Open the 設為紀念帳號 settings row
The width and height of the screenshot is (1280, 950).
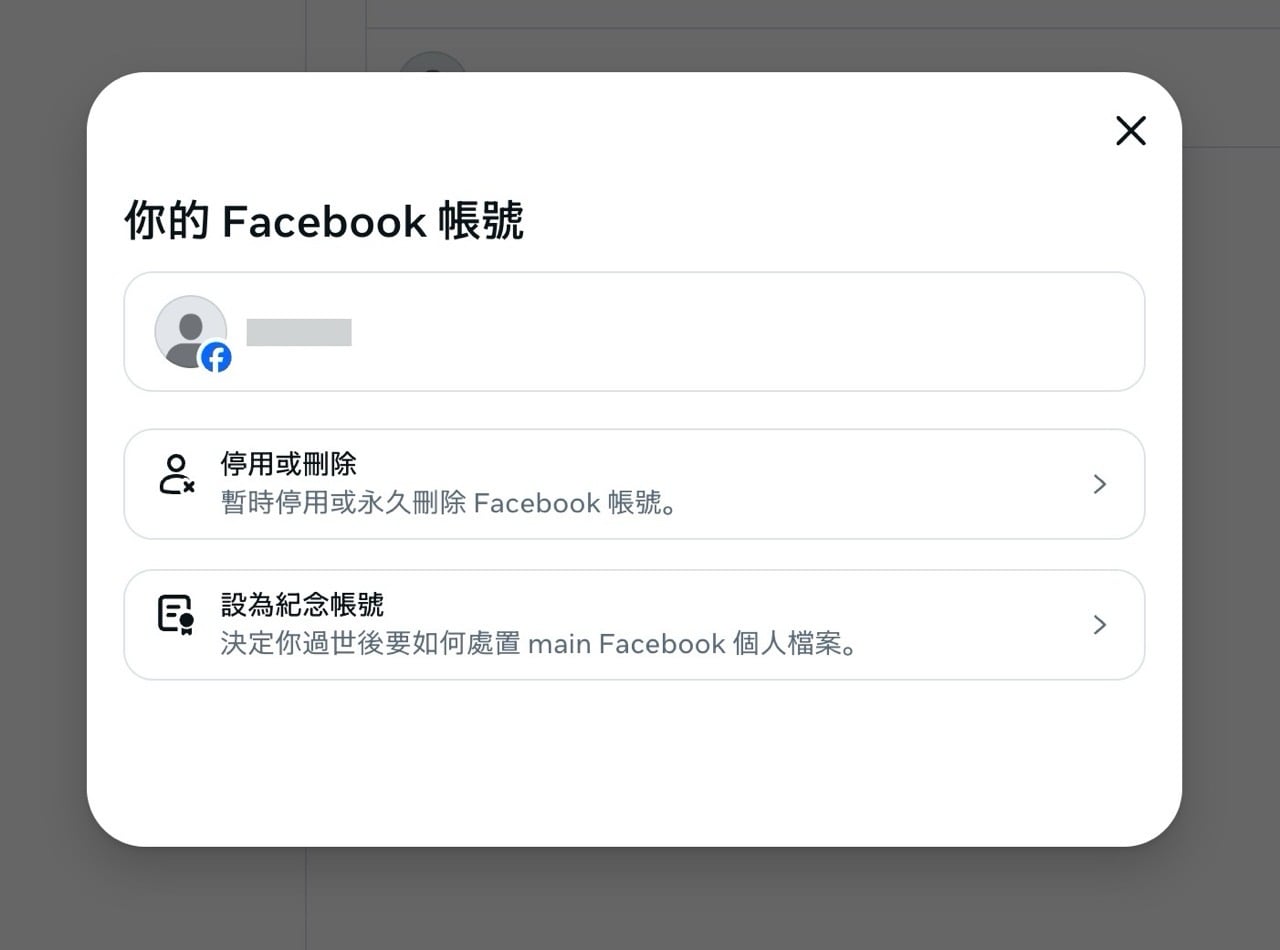[633, 625]
